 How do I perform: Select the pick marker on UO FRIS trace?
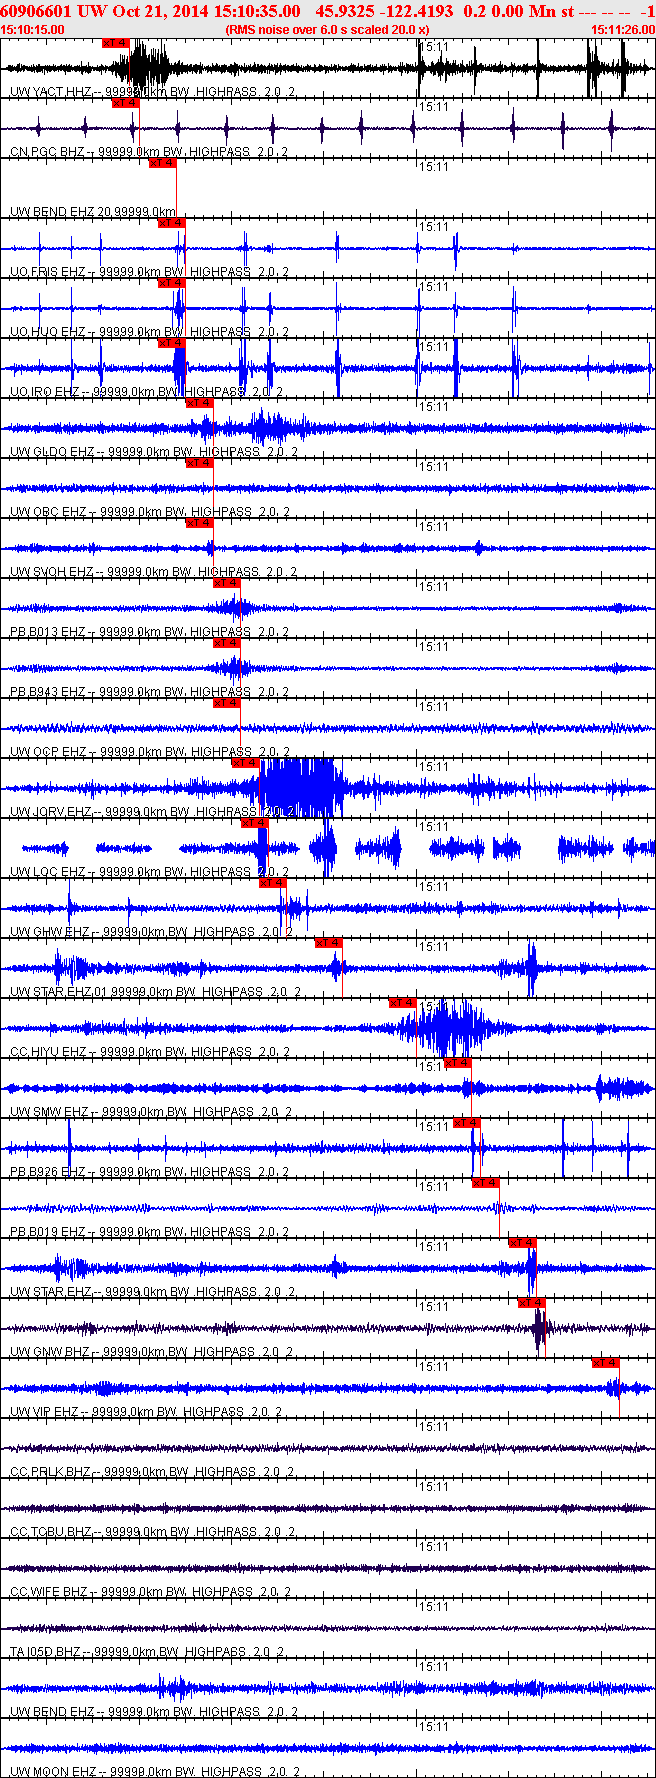click(172, 223)
